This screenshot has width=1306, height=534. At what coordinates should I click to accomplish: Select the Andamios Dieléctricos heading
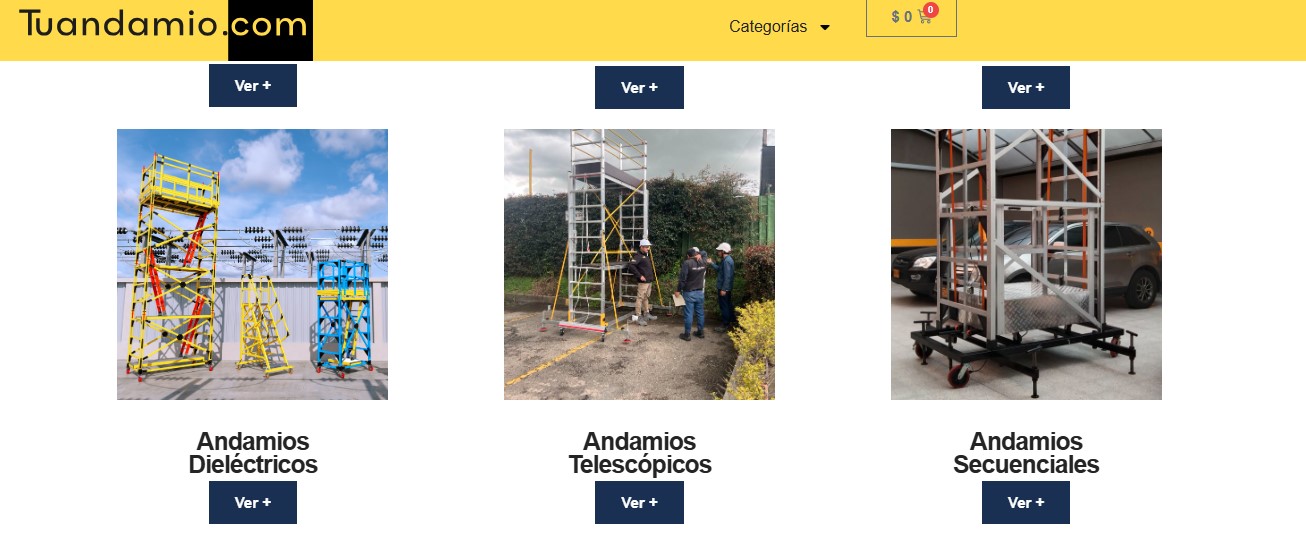(253, 453)
